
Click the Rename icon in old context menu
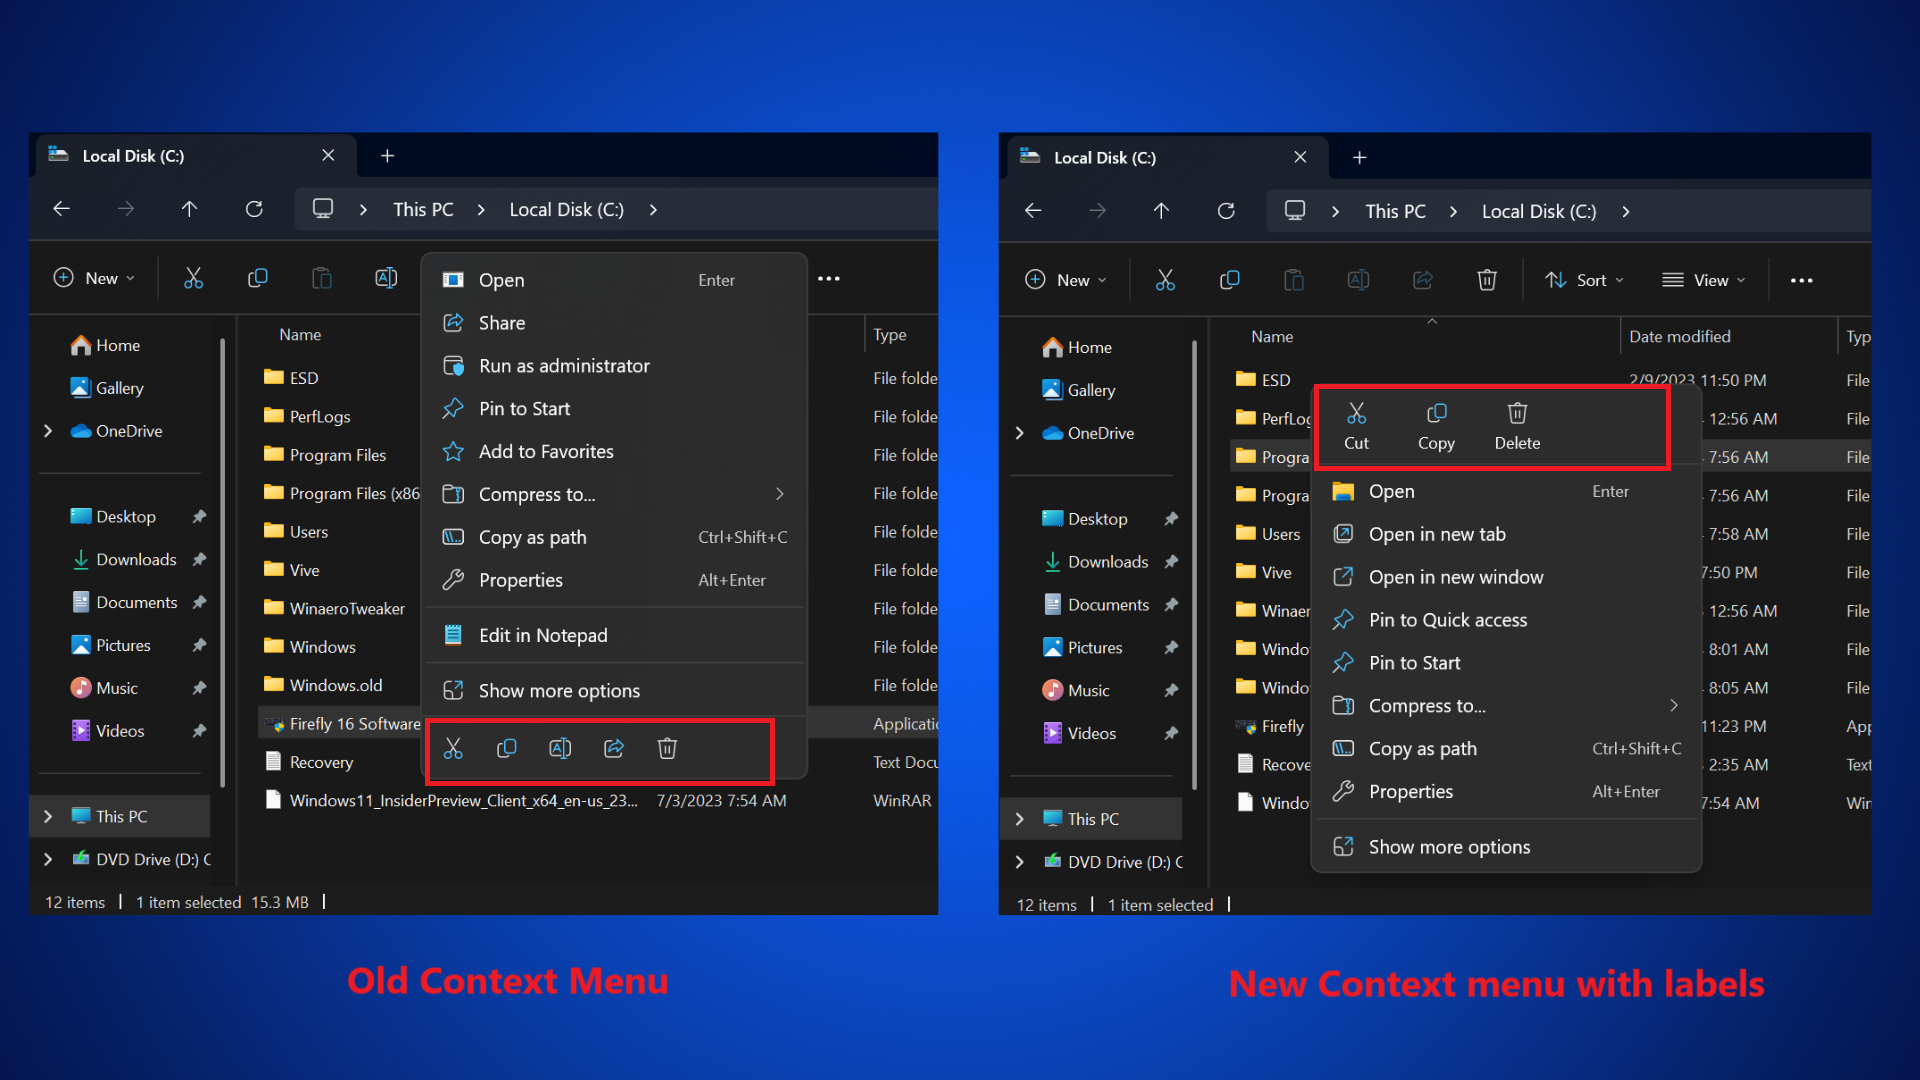click(x=560, y=748)
